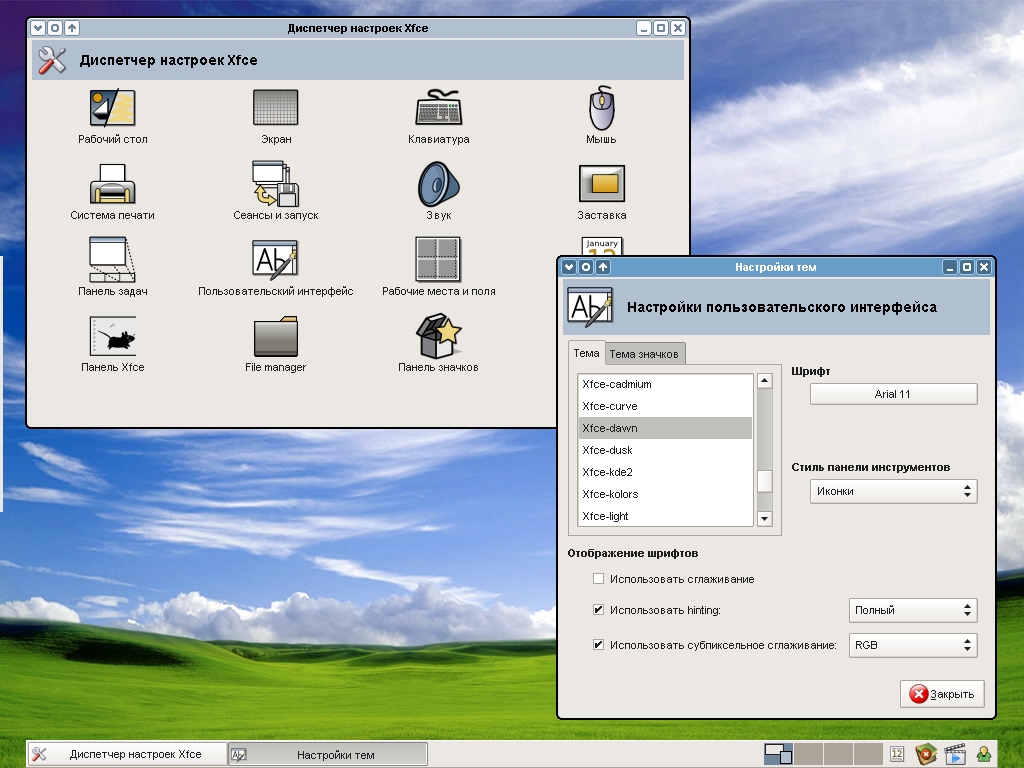Click the Arial 11 font button
Screen dimensions: 1024x768
(893, 394)
